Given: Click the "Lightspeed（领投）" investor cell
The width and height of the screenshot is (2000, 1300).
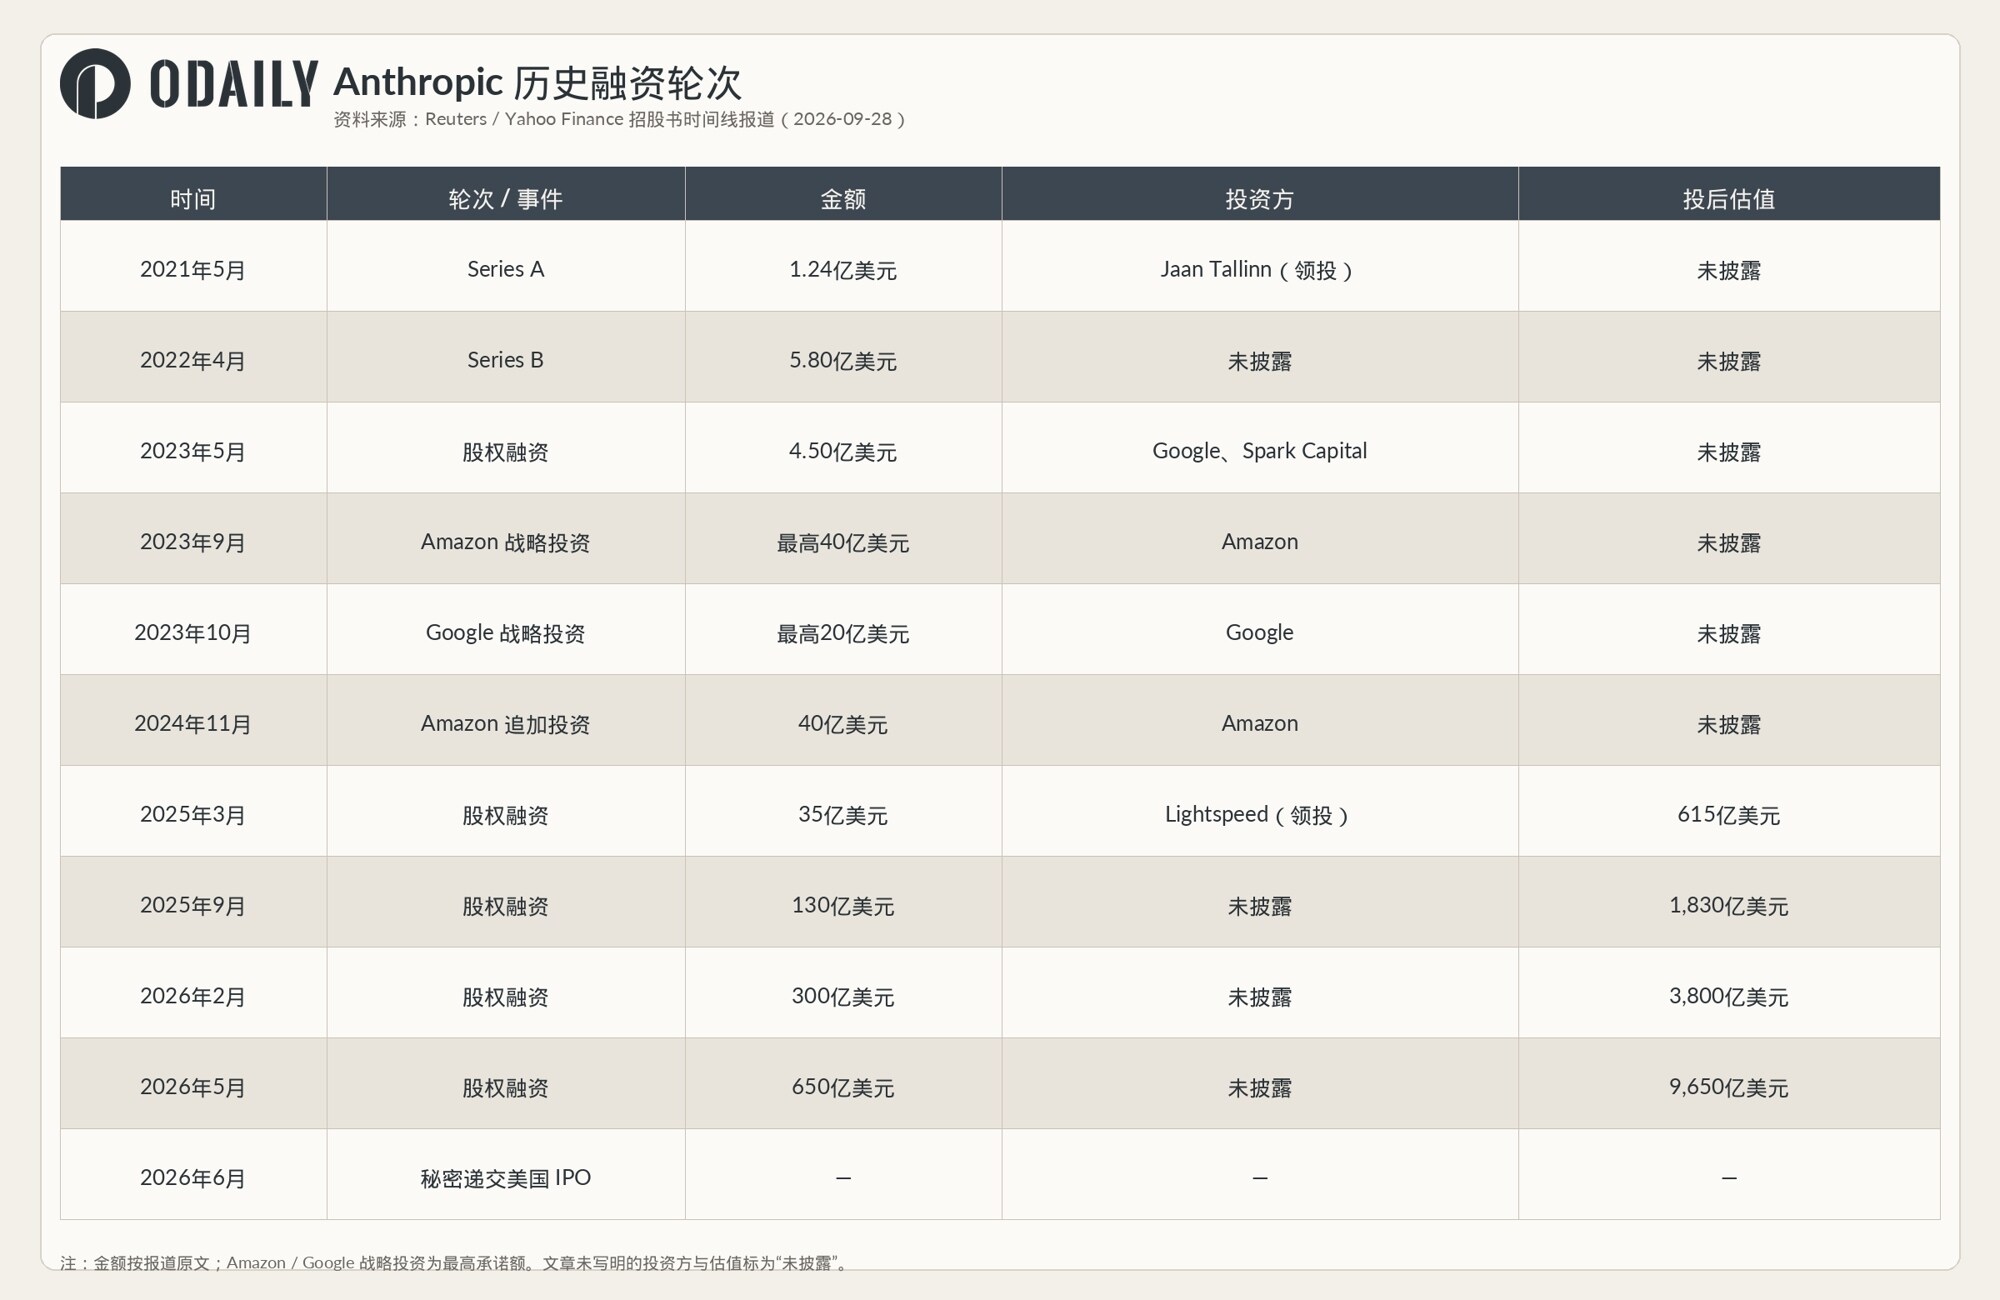Looking at the screenshot, I should point(1260,811).
